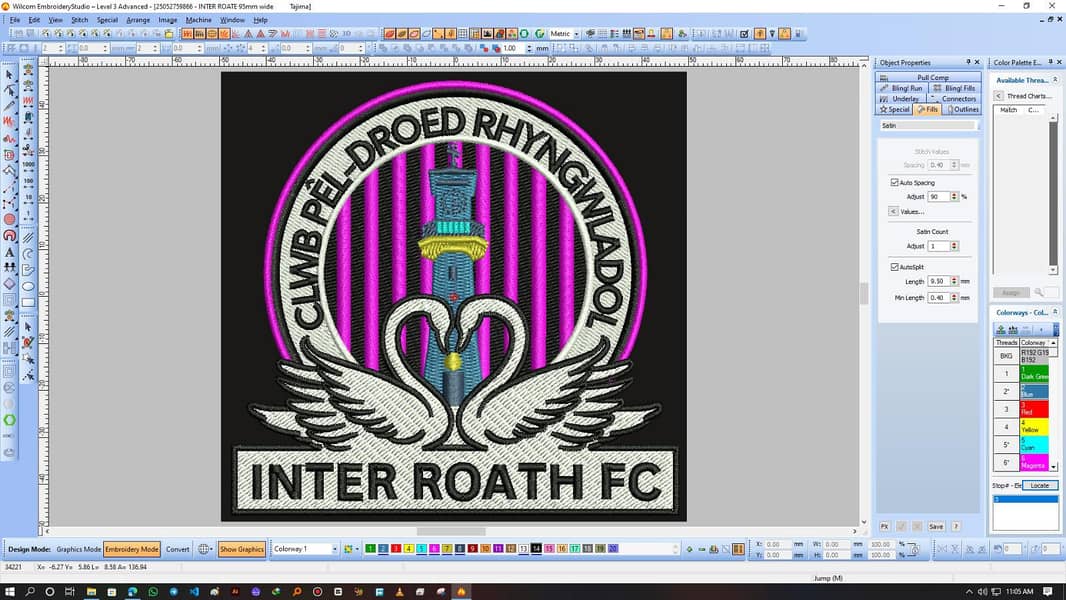Toggle the grid display icon

462,34
